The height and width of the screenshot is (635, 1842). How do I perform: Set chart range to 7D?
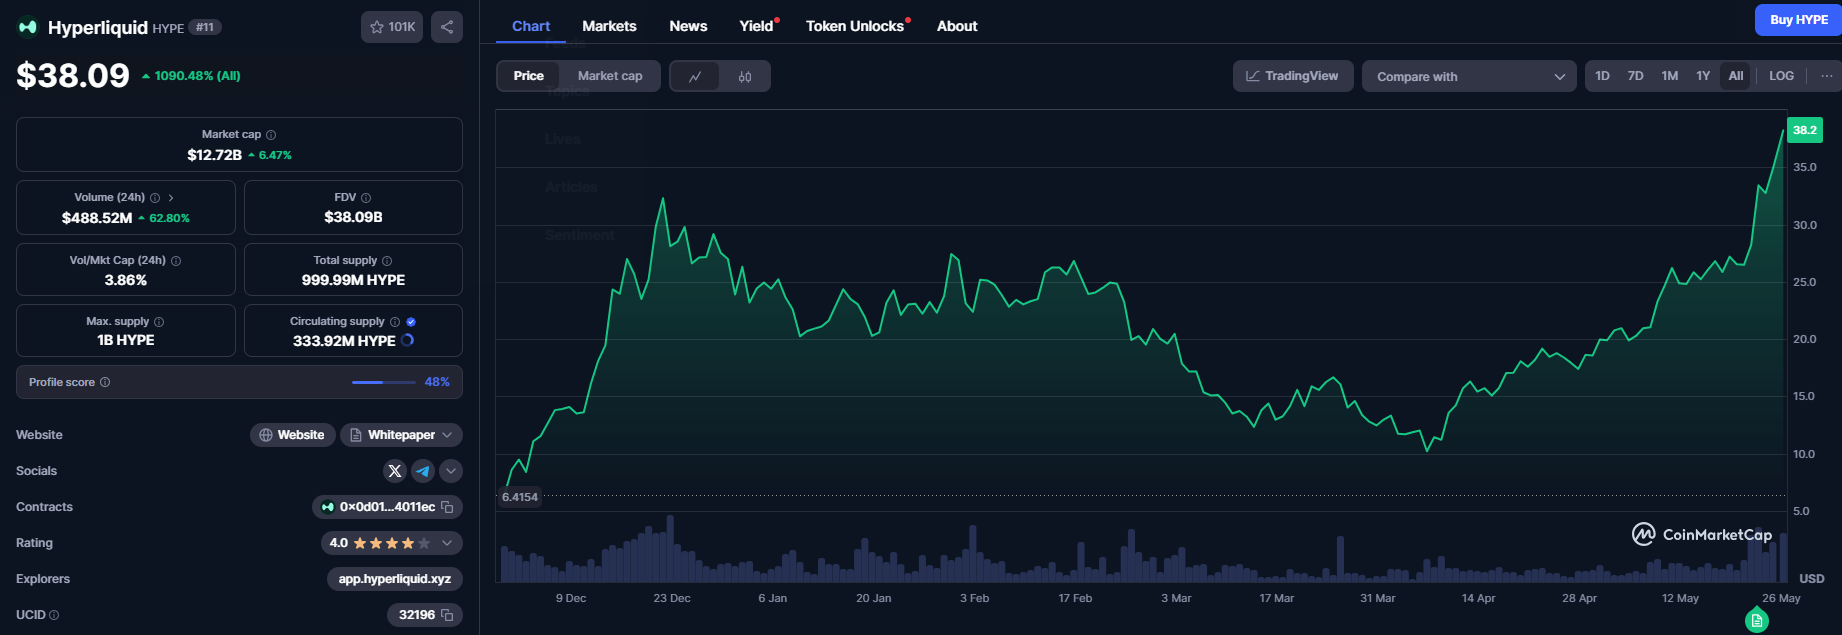[1635, 76]
